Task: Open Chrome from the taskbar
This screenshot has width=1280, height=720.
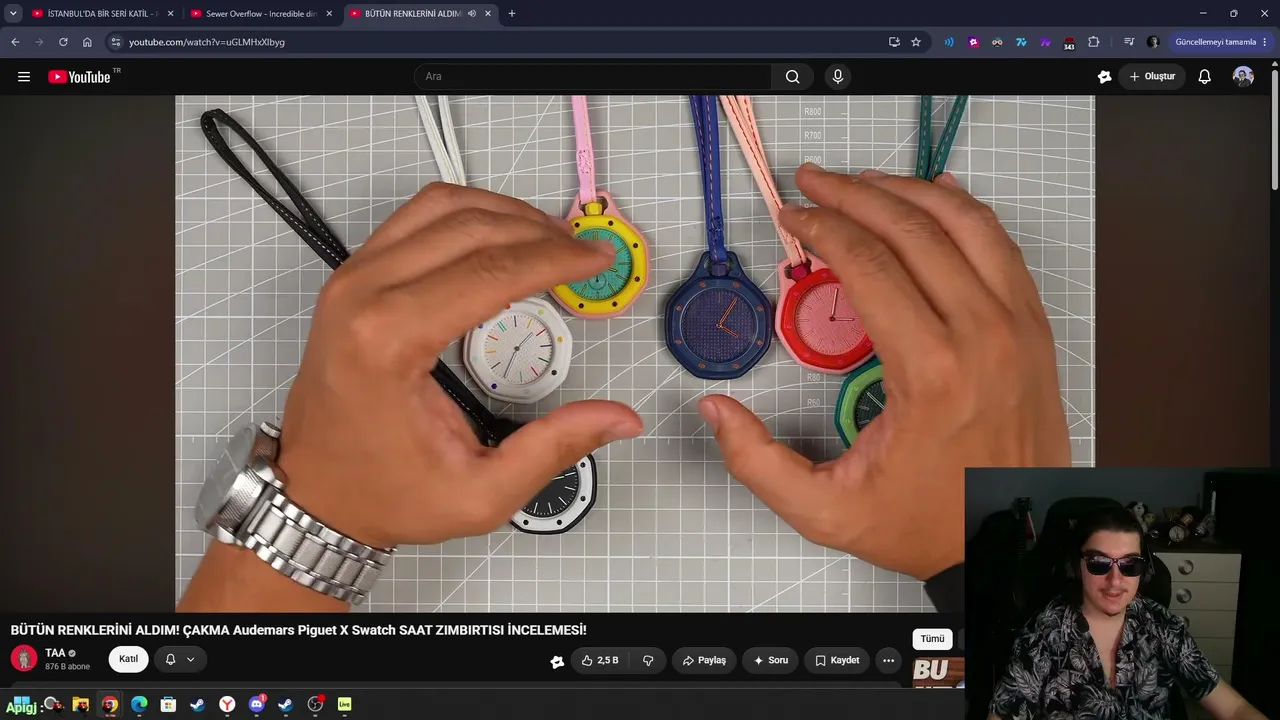Action: click(110, 705)
